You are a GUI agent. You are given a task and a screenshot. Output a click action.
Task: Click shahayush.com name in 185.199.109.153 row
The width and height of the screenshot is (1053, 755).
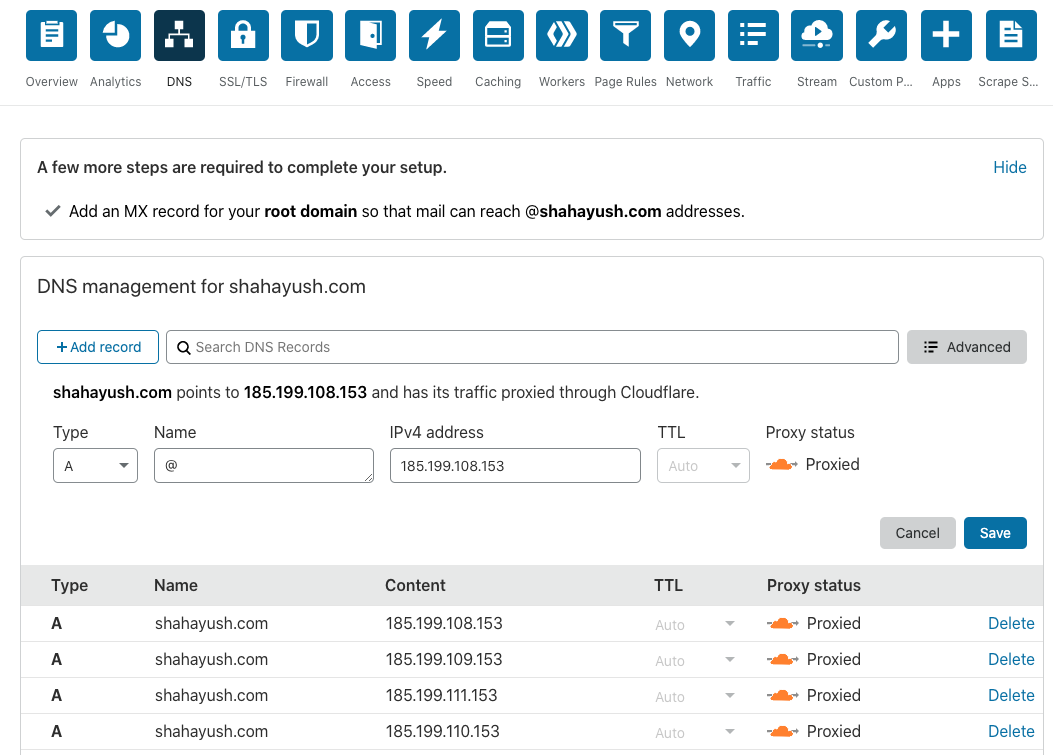[212, 660]
